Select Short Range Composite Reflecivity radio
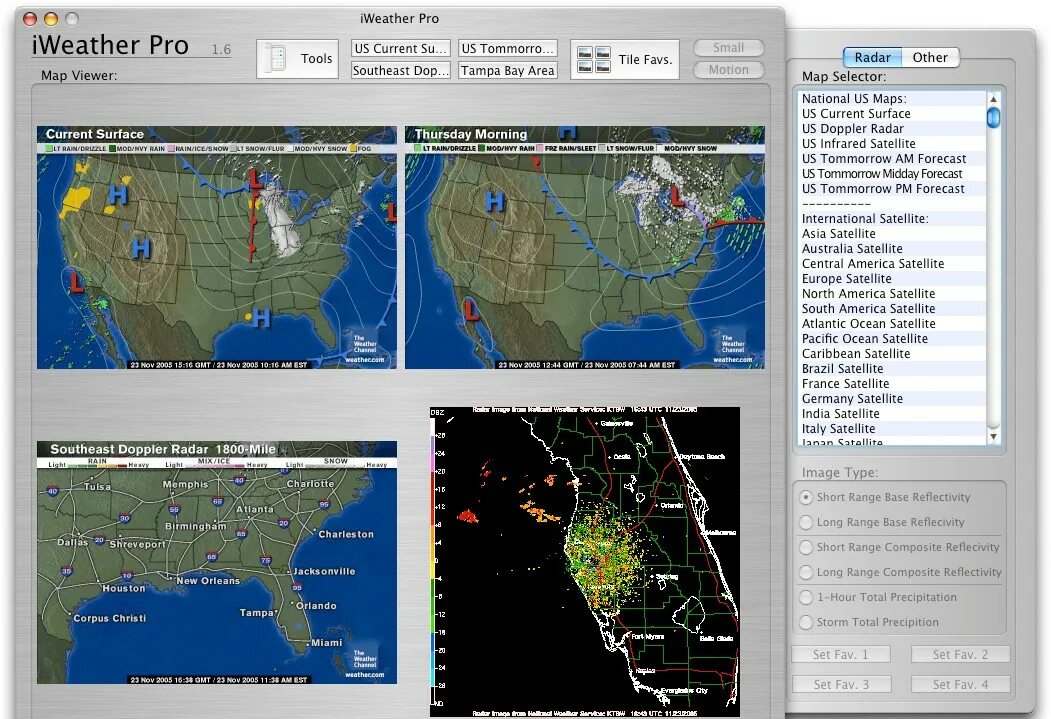The height and width of the screenshot is (719, 1051). click(x=806, y=547)
